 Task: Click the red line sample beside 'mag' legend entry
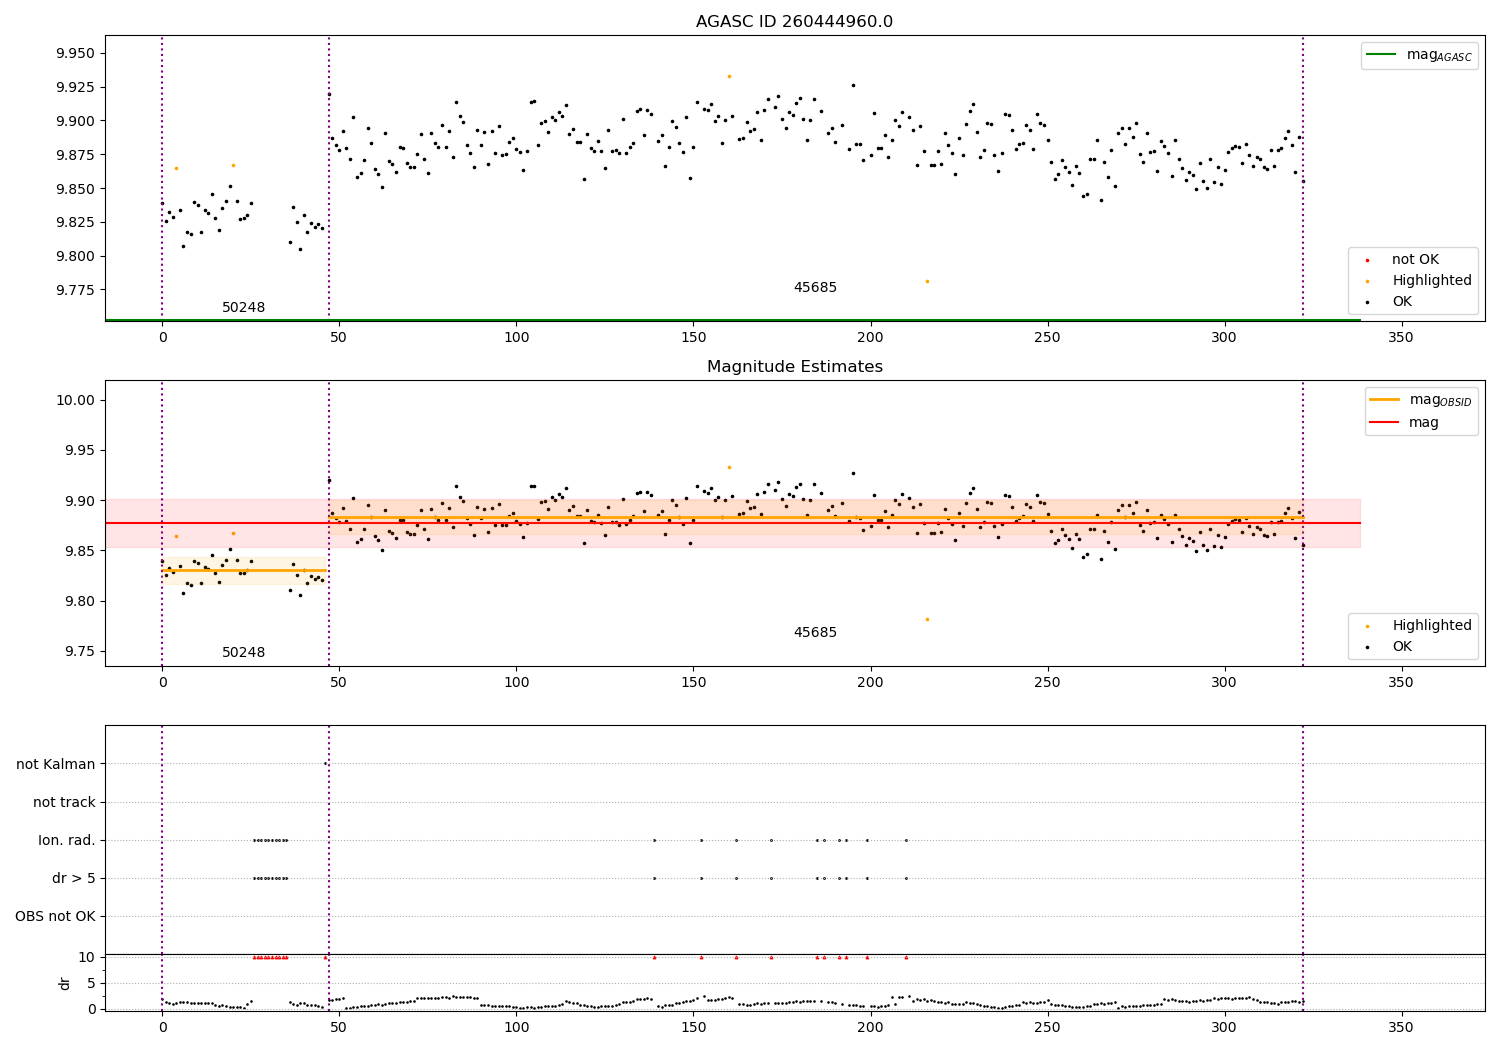pyautogui.click(x=1385, y=423)
